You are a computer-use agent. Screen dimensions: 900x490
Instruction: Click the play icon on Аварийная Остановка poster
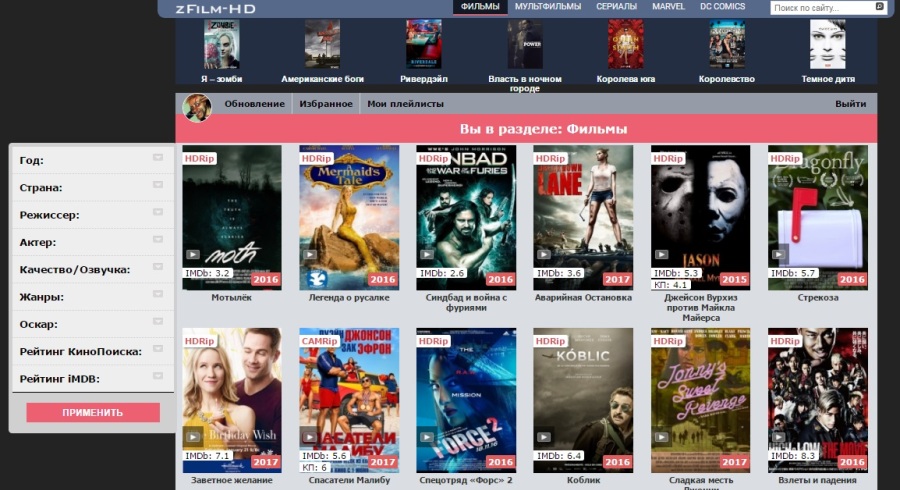point(544,254)
